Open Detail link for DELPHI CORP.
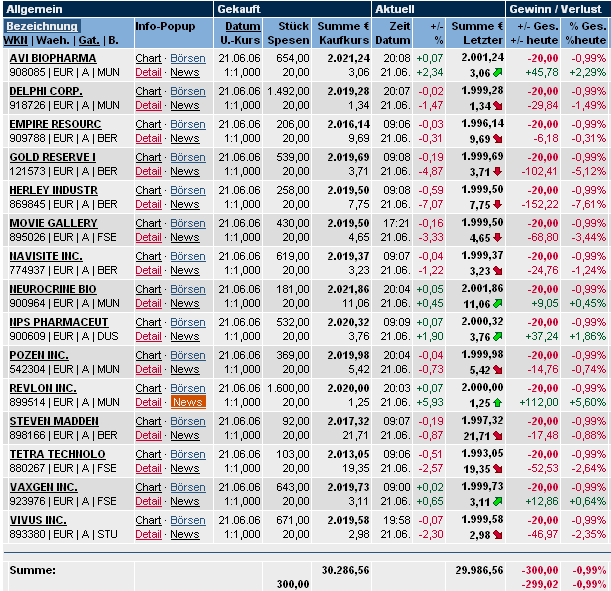This screenshot has width=611, height=591. (x=148, y=106)
